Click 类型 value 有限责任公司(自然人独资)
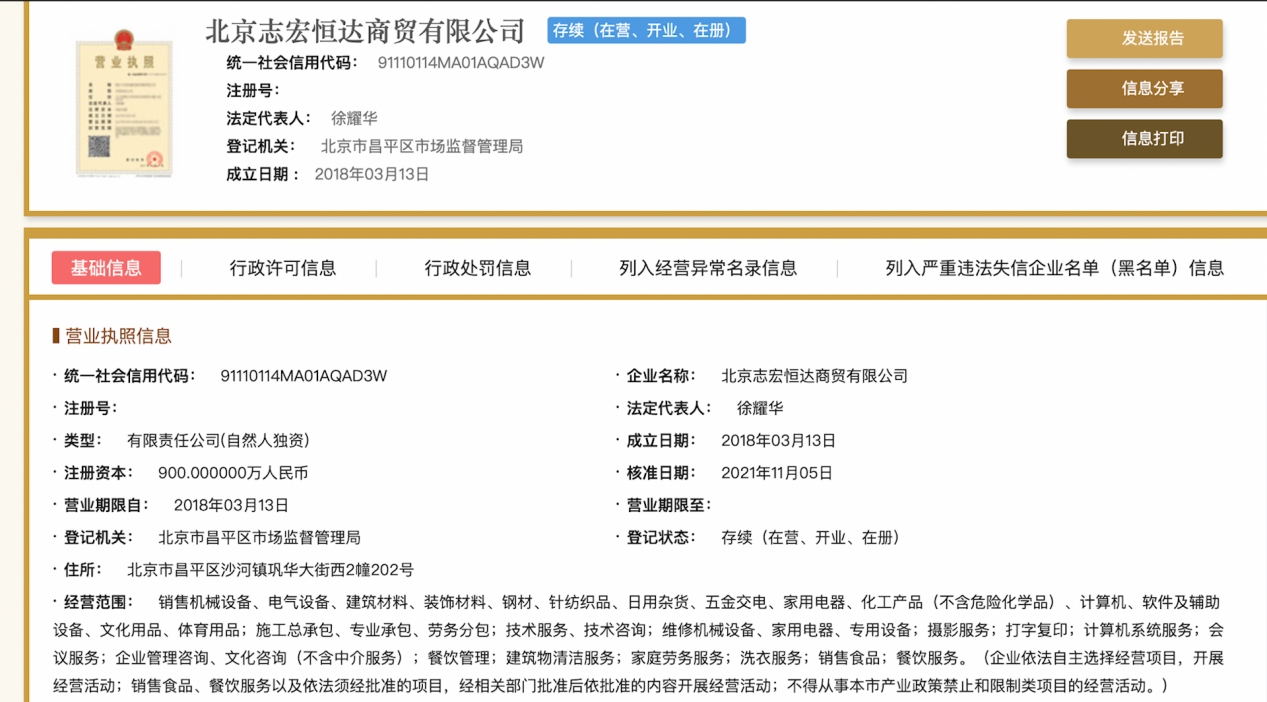 [218, 441]
